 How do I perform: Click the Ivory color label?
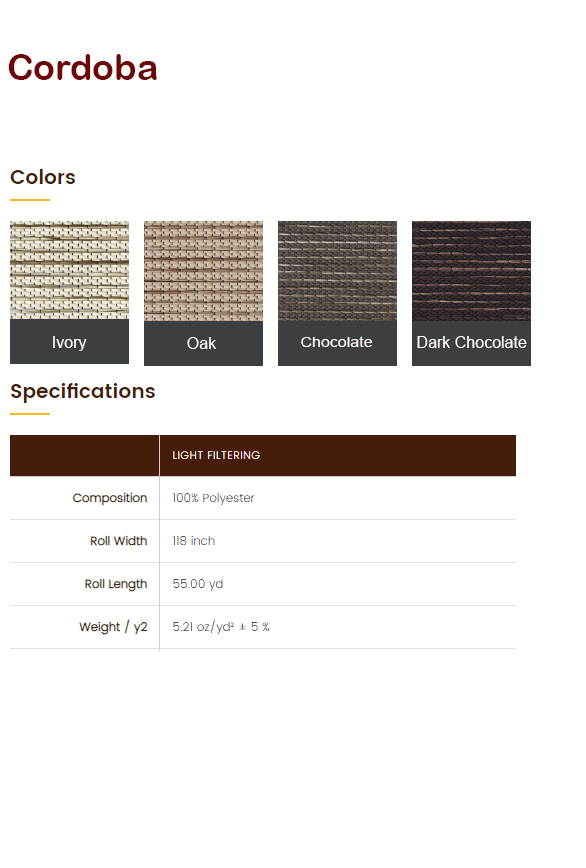[69, 342]
